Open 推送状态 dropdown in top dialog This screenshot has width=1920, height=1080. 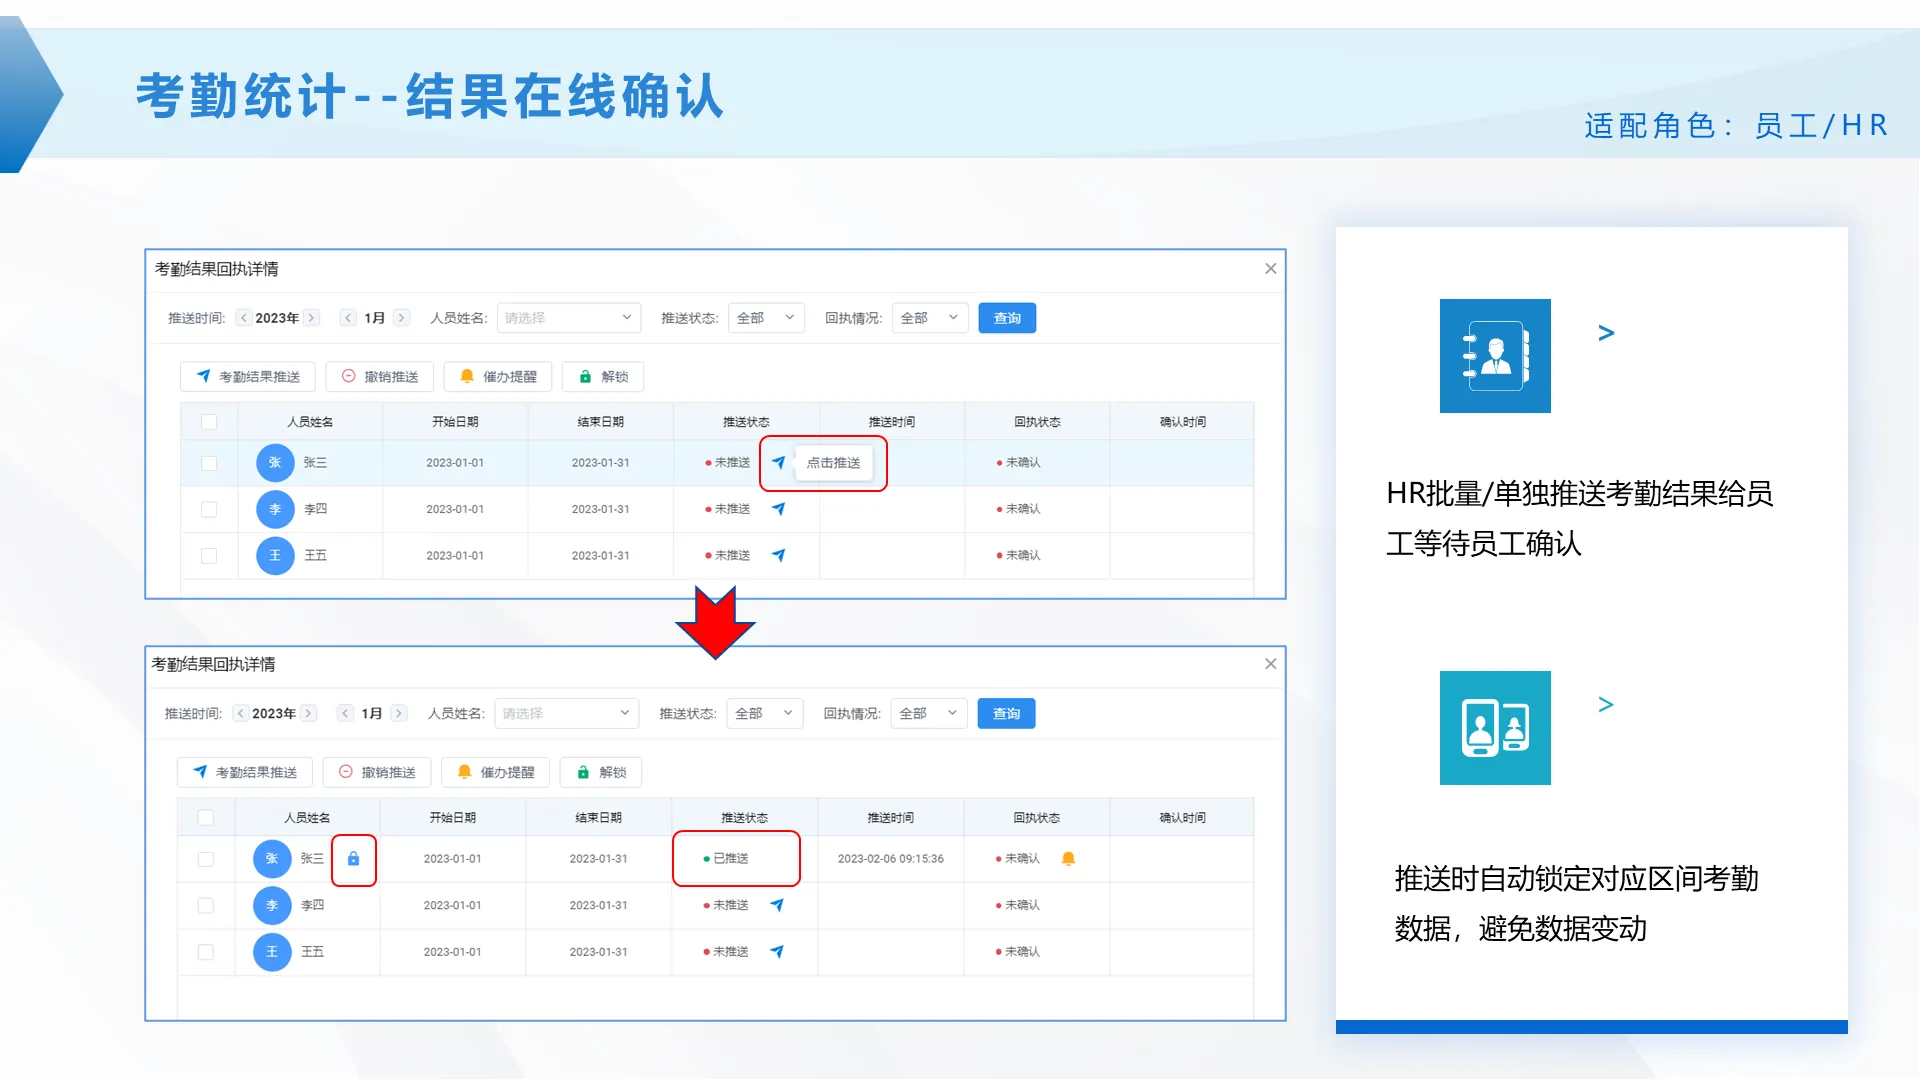pyautogui.click(x=766, y=318)
